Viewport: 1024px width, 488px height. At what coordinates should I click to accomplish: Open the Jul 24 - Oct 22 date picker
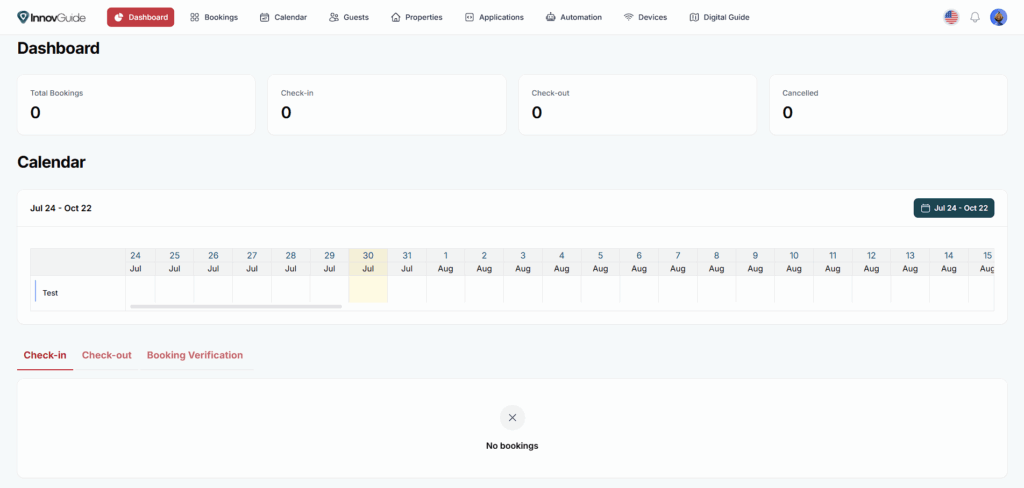pos(953,208)
